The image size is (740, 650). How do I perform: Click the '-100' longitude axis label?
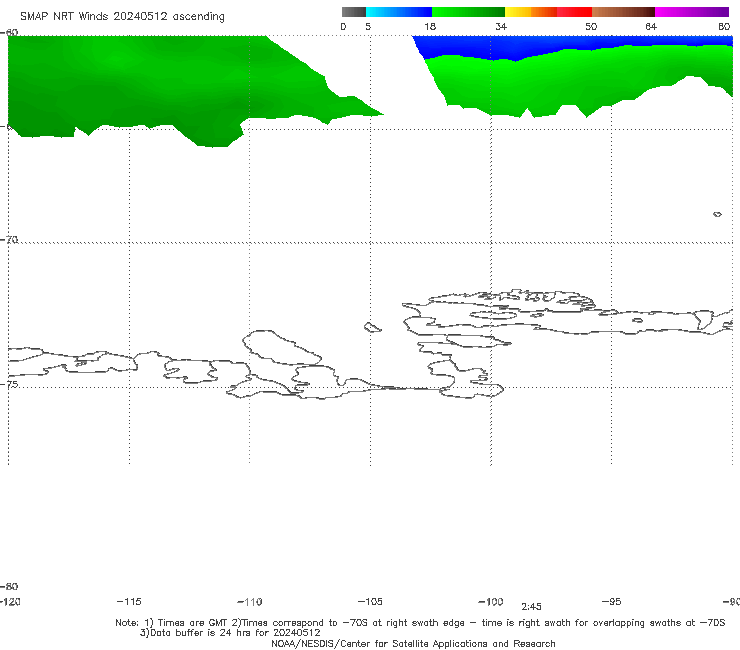click(x=491, y=601)
